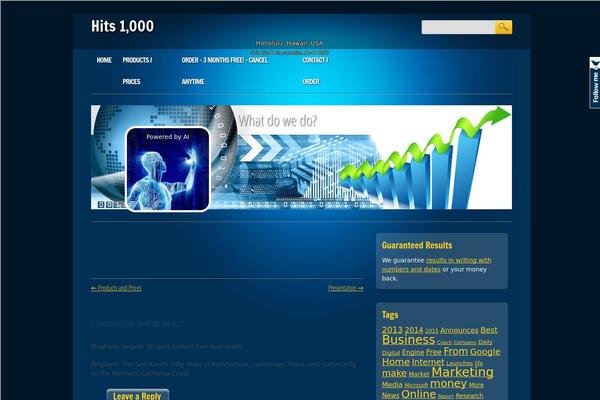Click the Honolulu, Hawaii USA text
Image resolution: width=600 pixels, height=400 pixels.
click(x=289, y=43)
